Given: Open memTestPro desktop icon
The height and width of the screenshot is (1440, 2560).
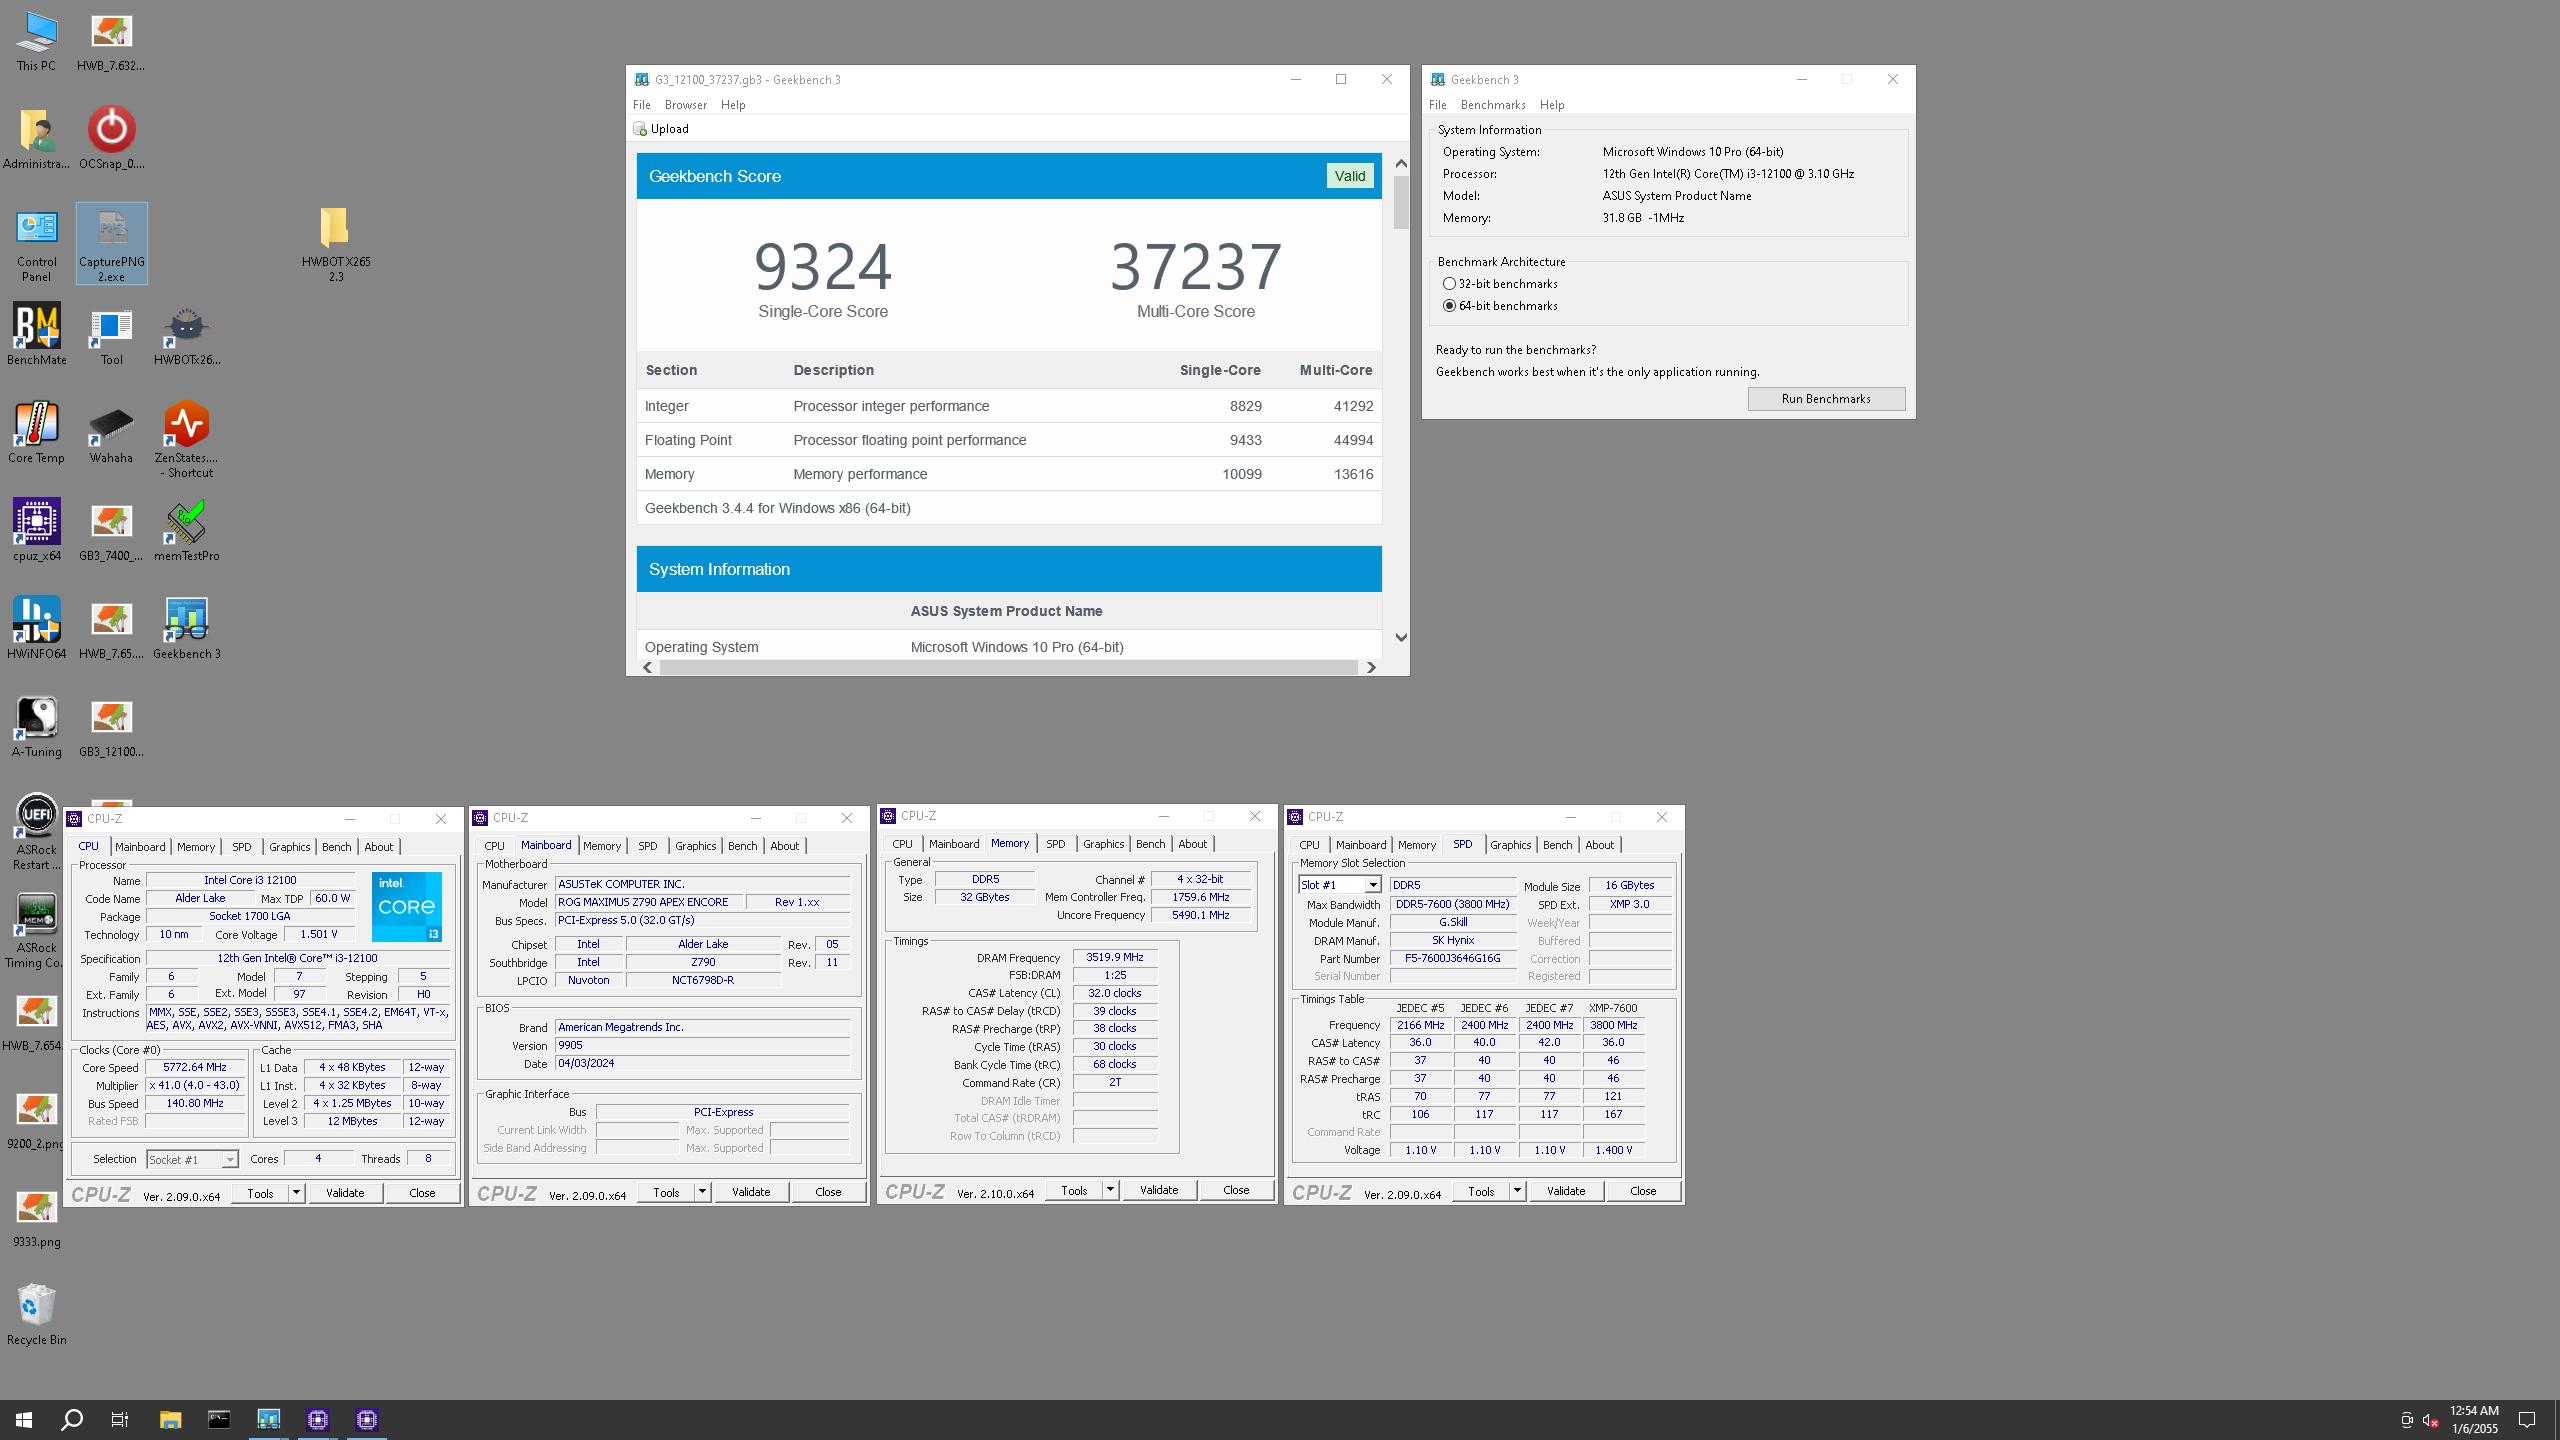Looking at the screenshot, I should [186, 531].
